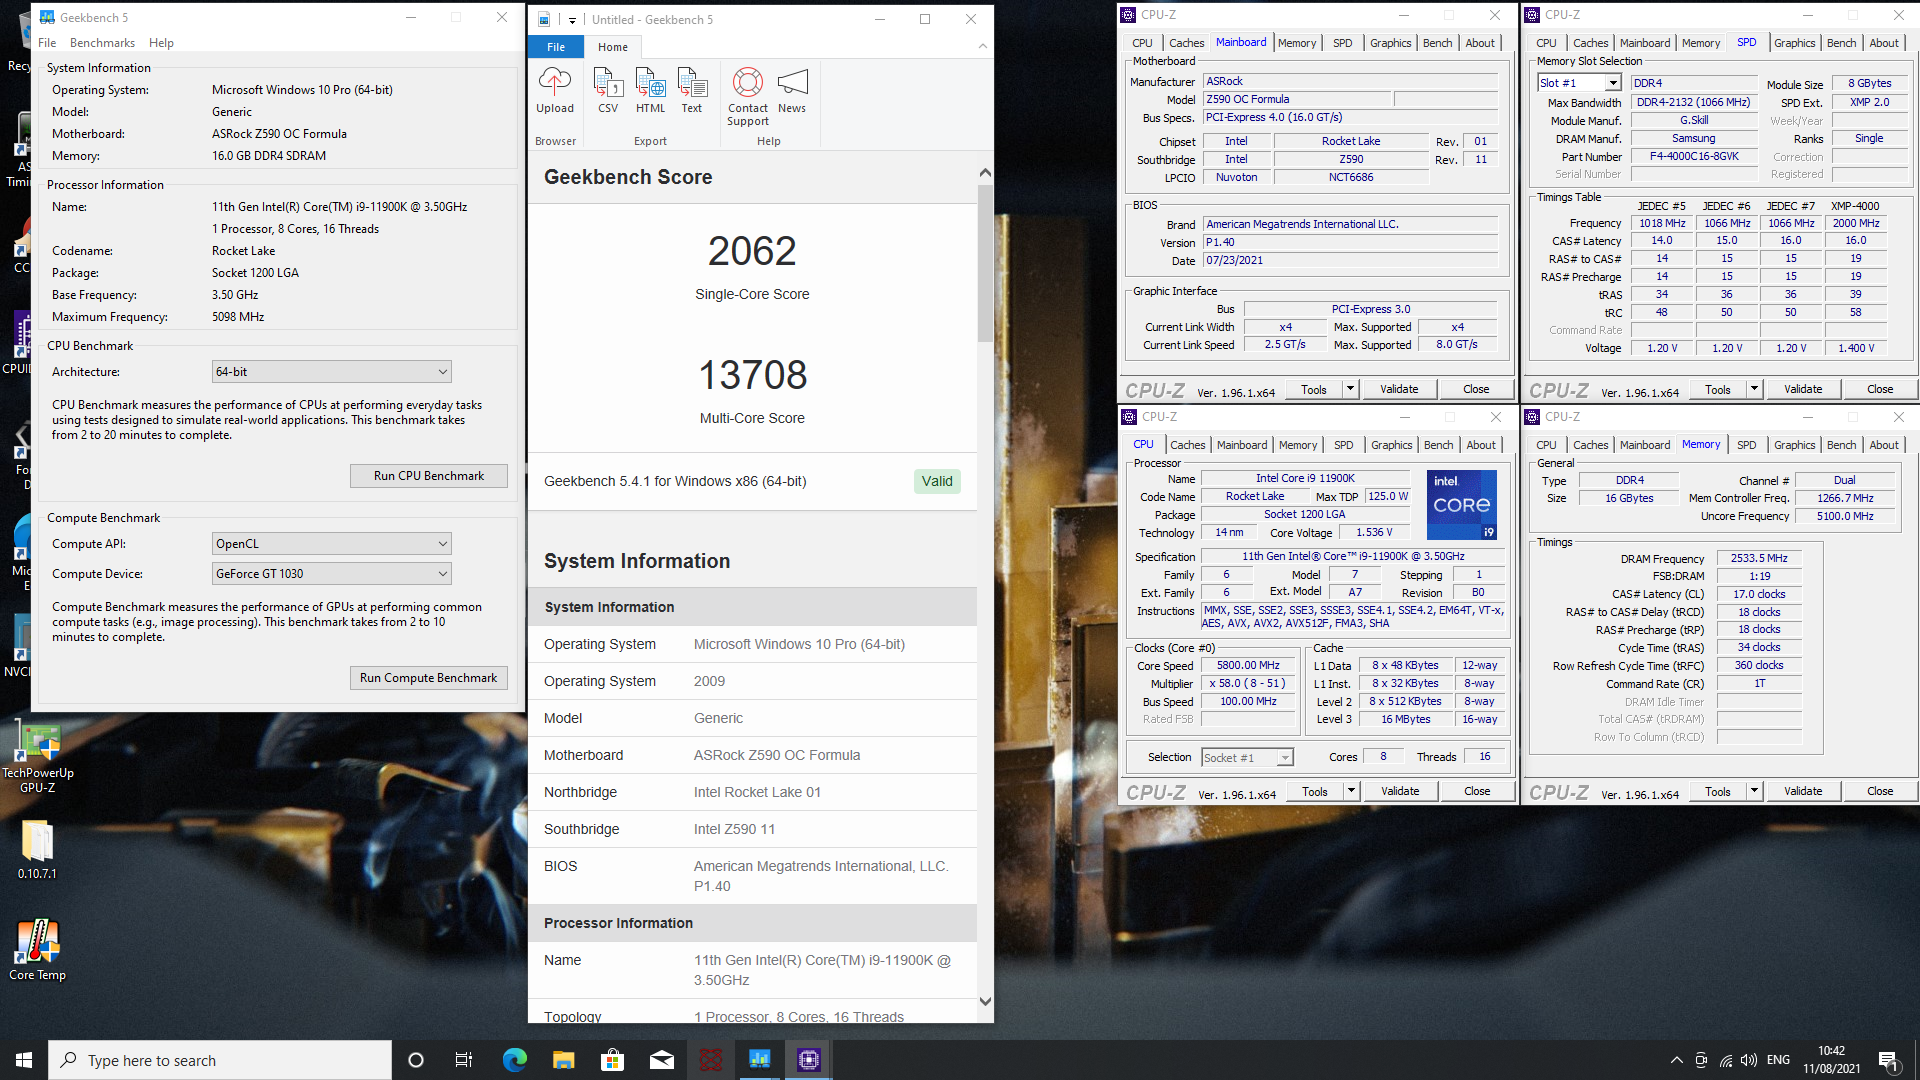Screen dimensions: 1920x1080
Task: Open the File tab in Geekbench results window
Action: 556,47
